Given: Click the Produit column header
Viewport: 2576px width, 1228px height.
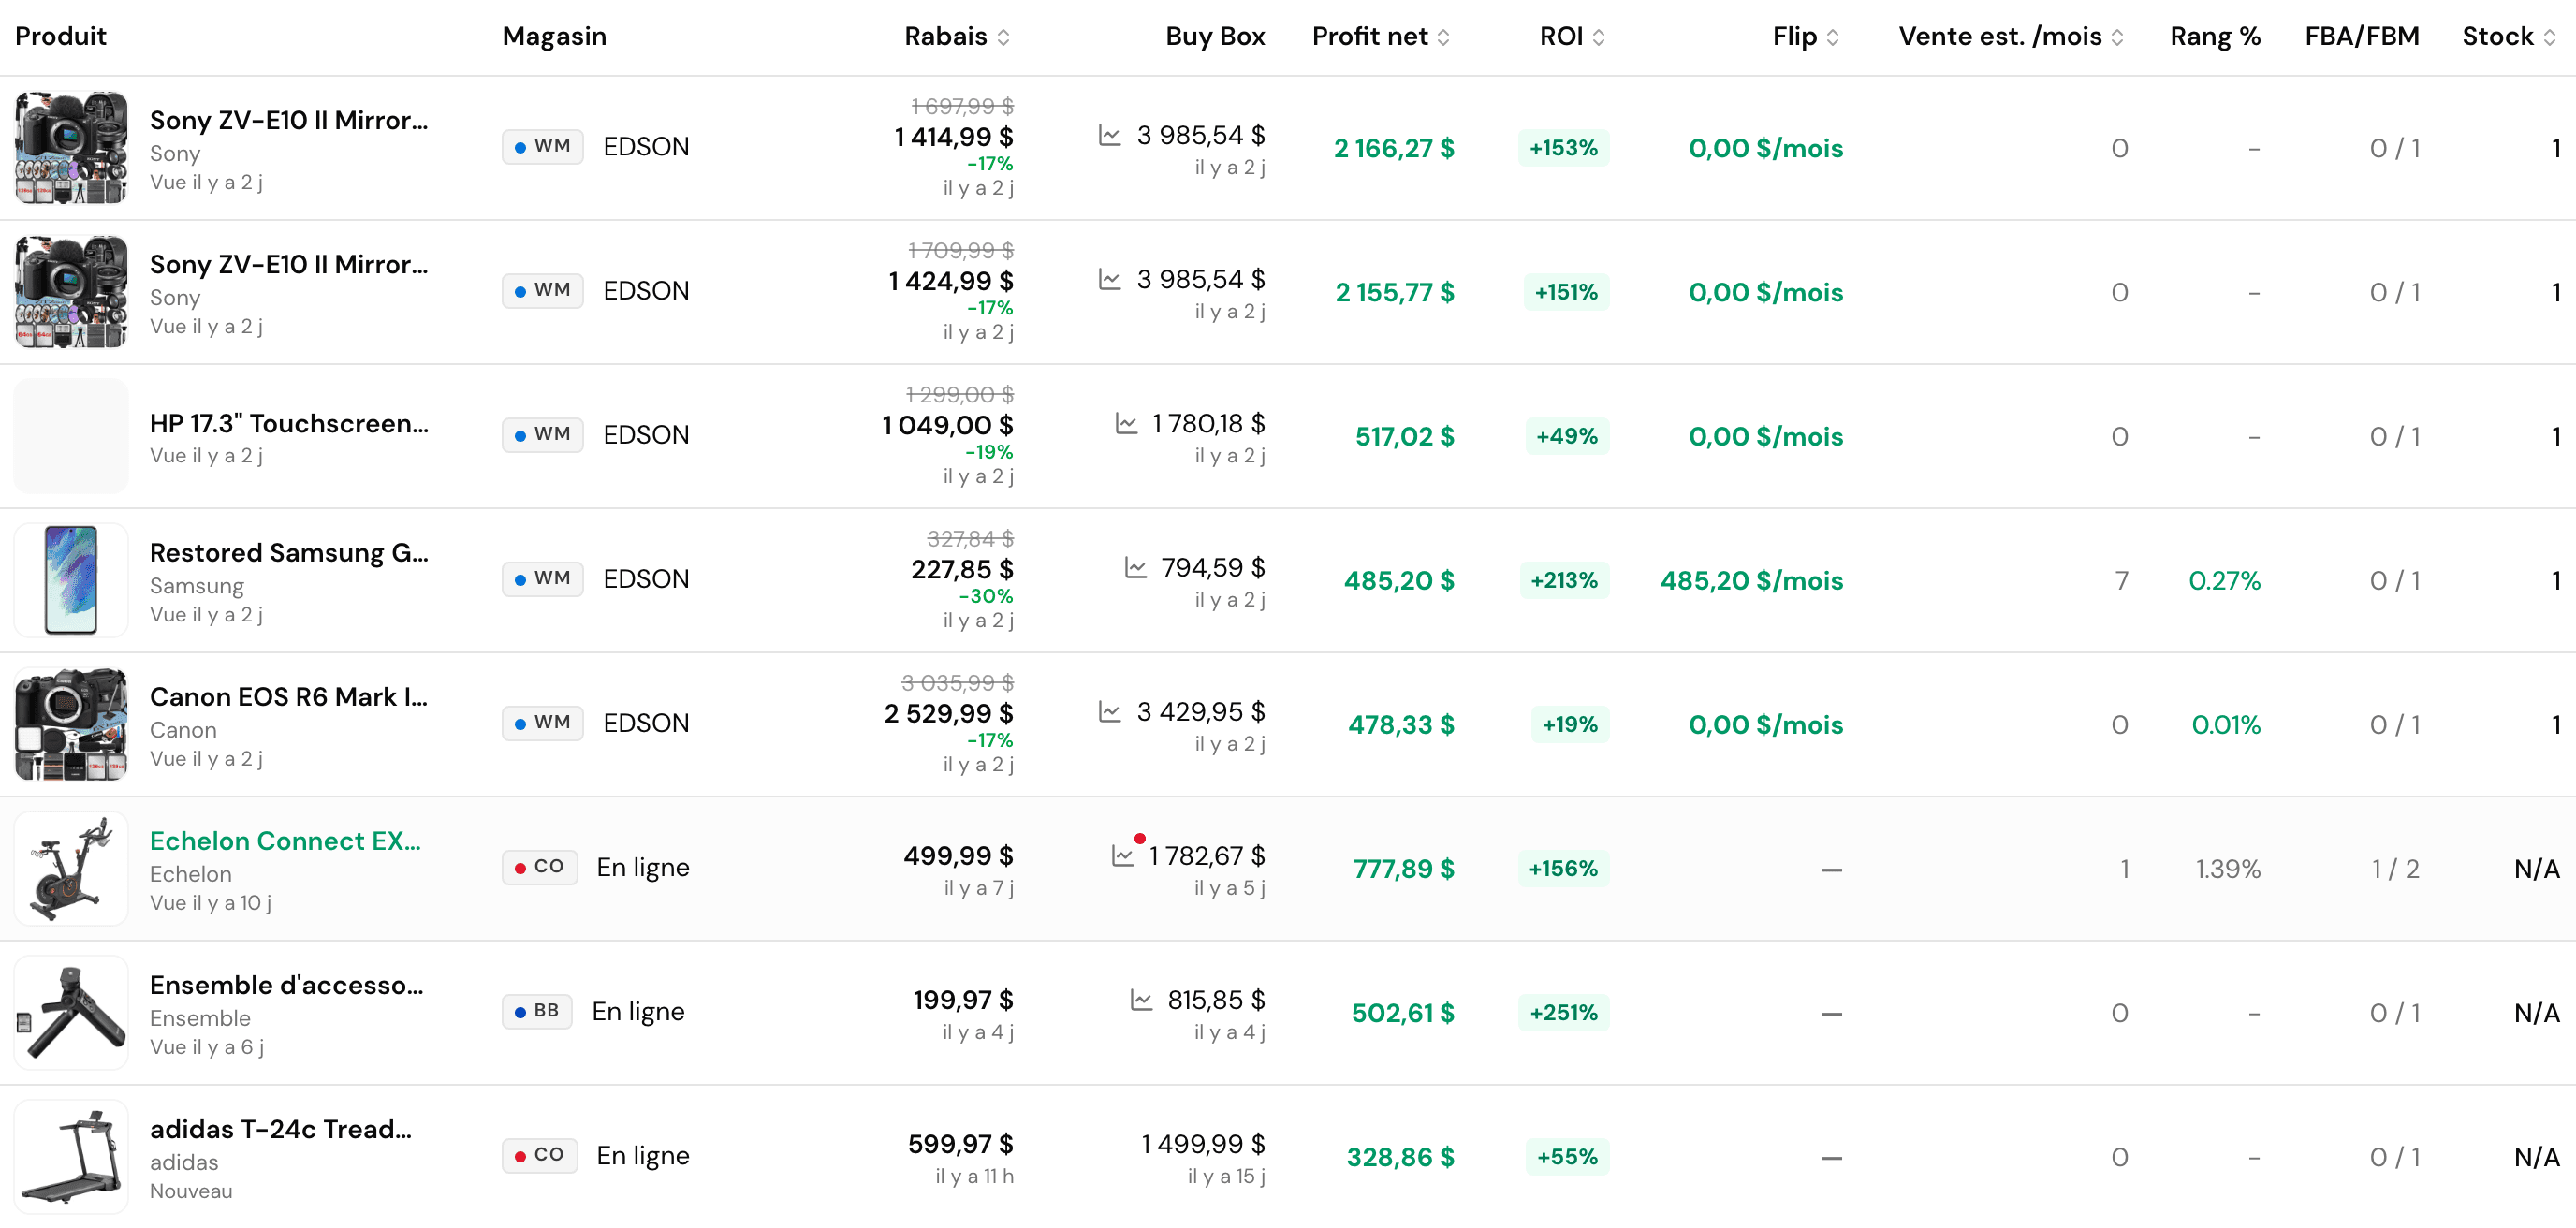Looking at the screenshot, I should click(x=61, y=37).
